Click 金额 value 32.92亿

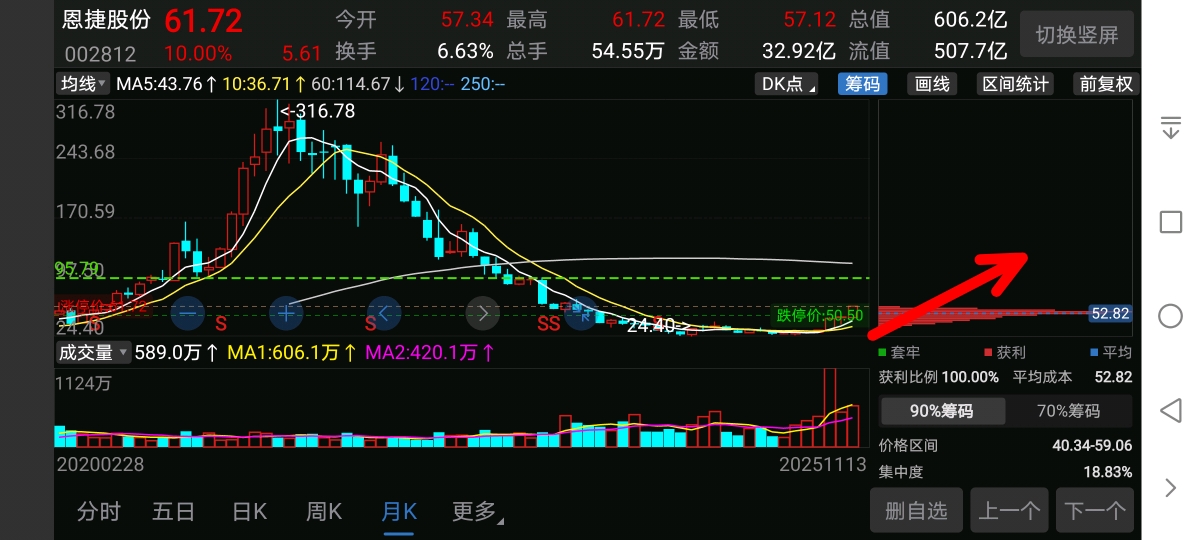(x=800, y=51)
